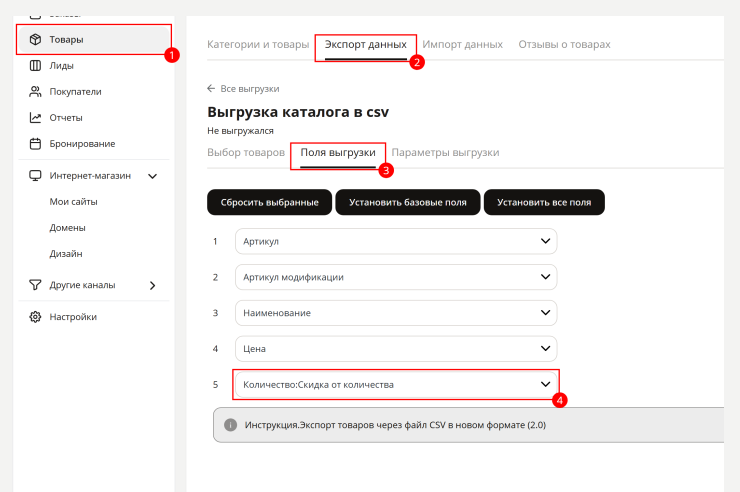The width and height of the screenshot is (740, 492).
Task: Open the Наименование field dropdown
Action: click(x=396, y=313)
